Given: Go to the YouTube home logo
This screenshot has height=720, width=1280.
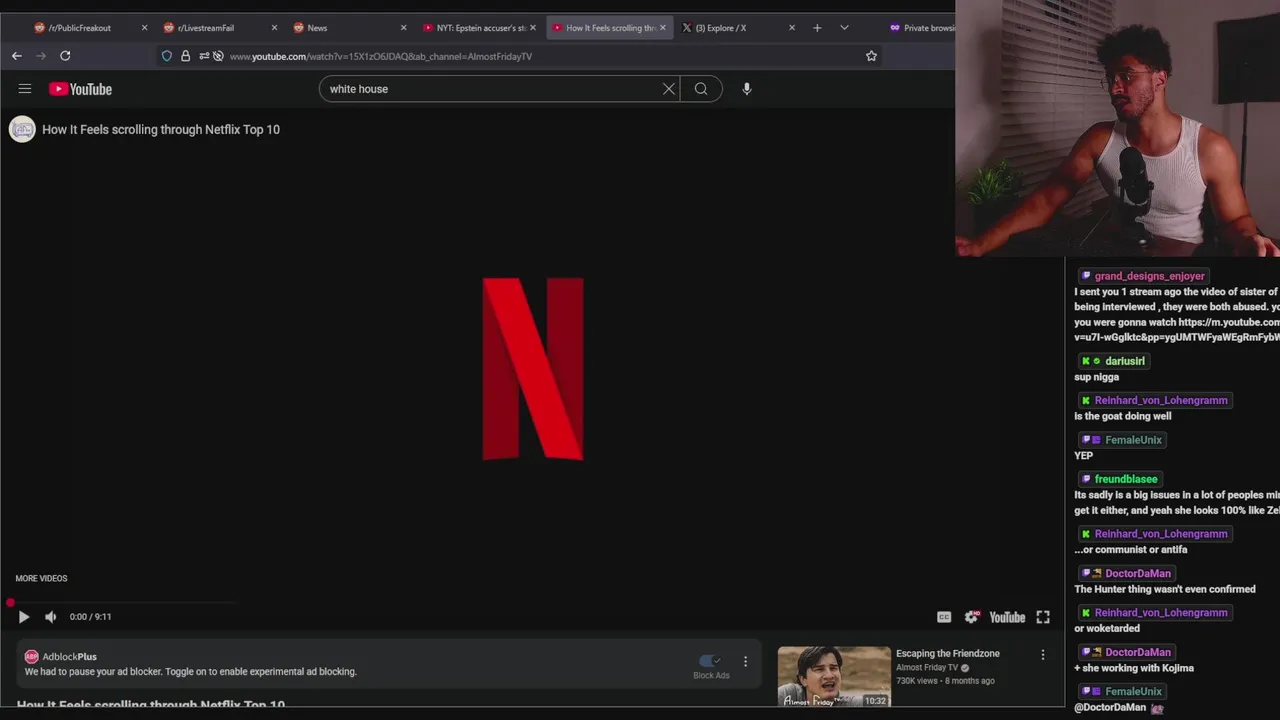Looking at the screenshot, I should (80, 89).
